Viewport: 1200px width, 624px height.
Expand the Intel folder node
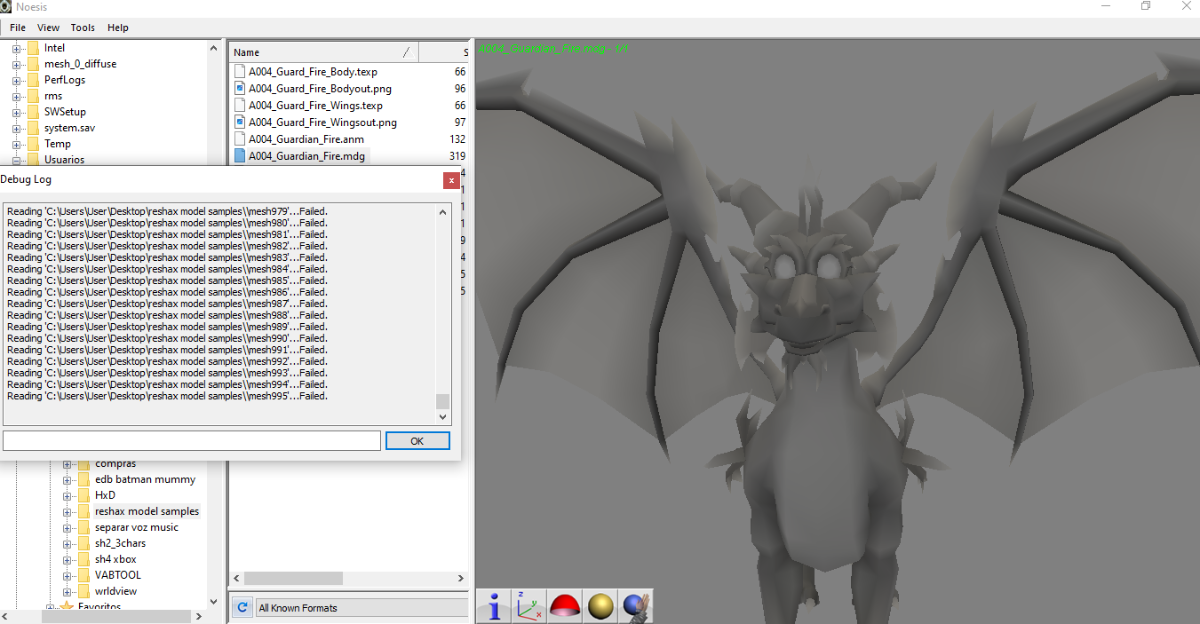tap(17, 48)
